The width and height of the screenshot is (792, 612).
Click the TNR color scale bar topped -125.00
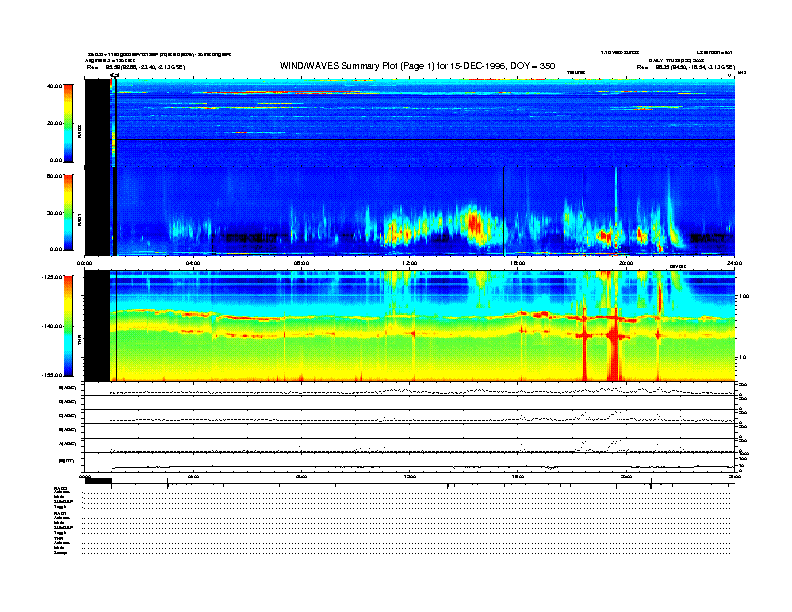pos(68,326)
